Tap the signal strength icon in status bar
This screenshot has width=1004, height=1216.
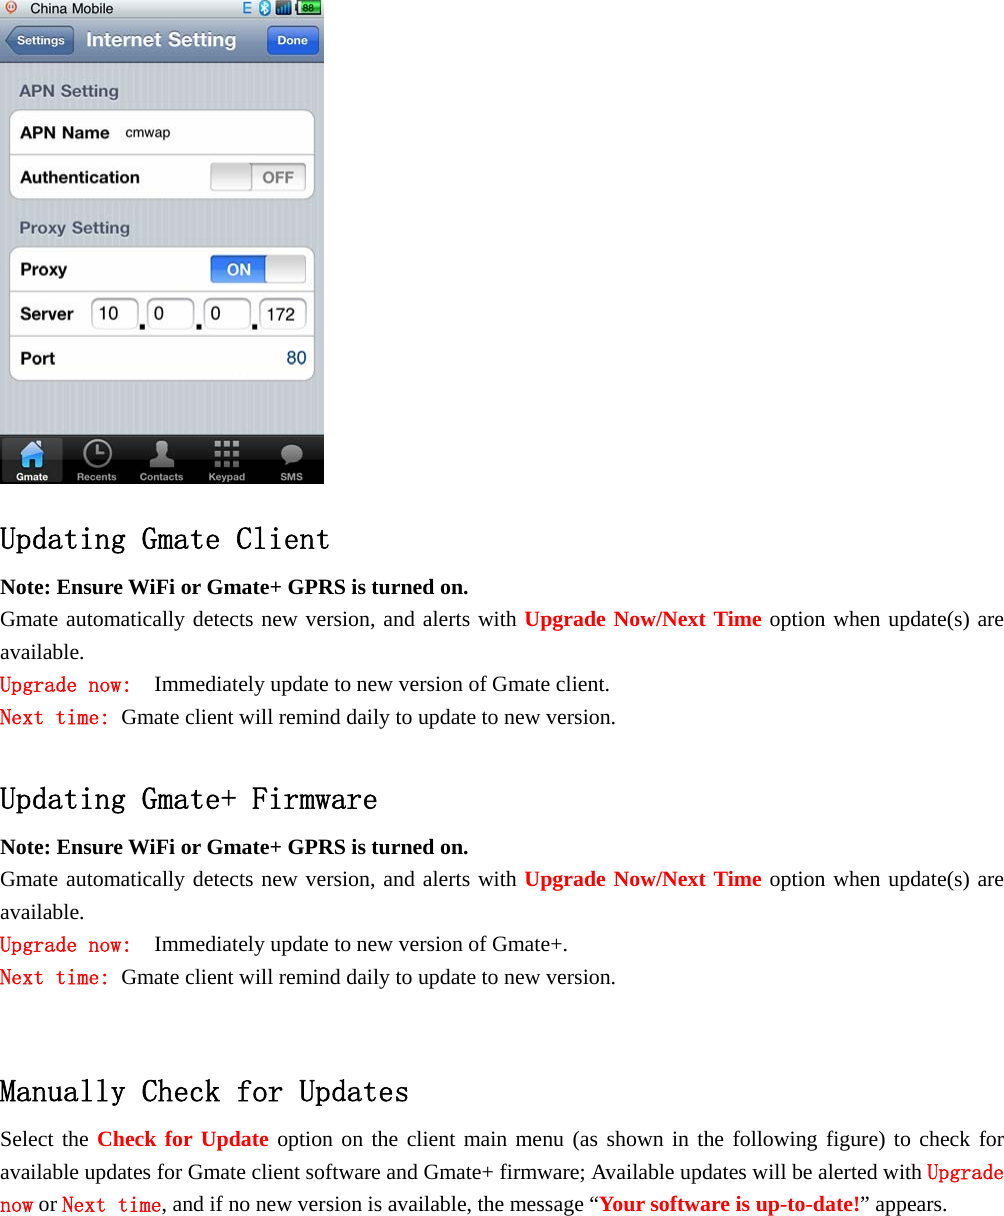(283, 8)
